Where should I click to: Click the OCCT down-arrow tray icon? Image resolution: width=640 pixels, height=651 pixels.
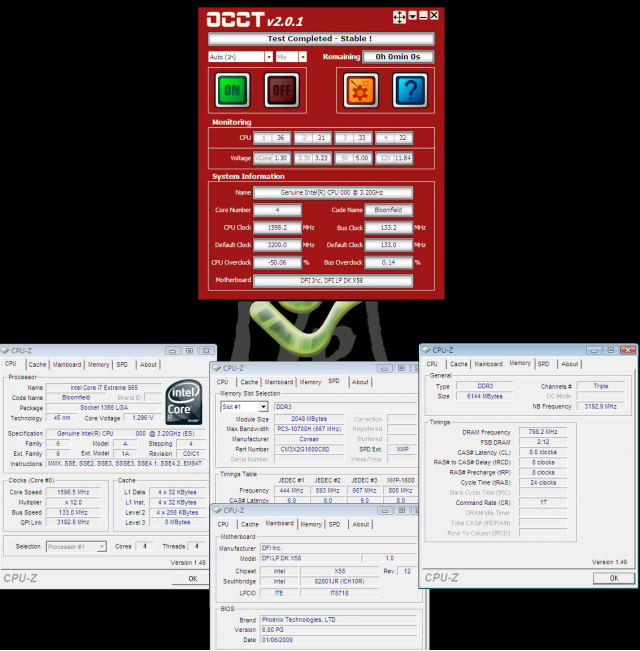(413, 16)
